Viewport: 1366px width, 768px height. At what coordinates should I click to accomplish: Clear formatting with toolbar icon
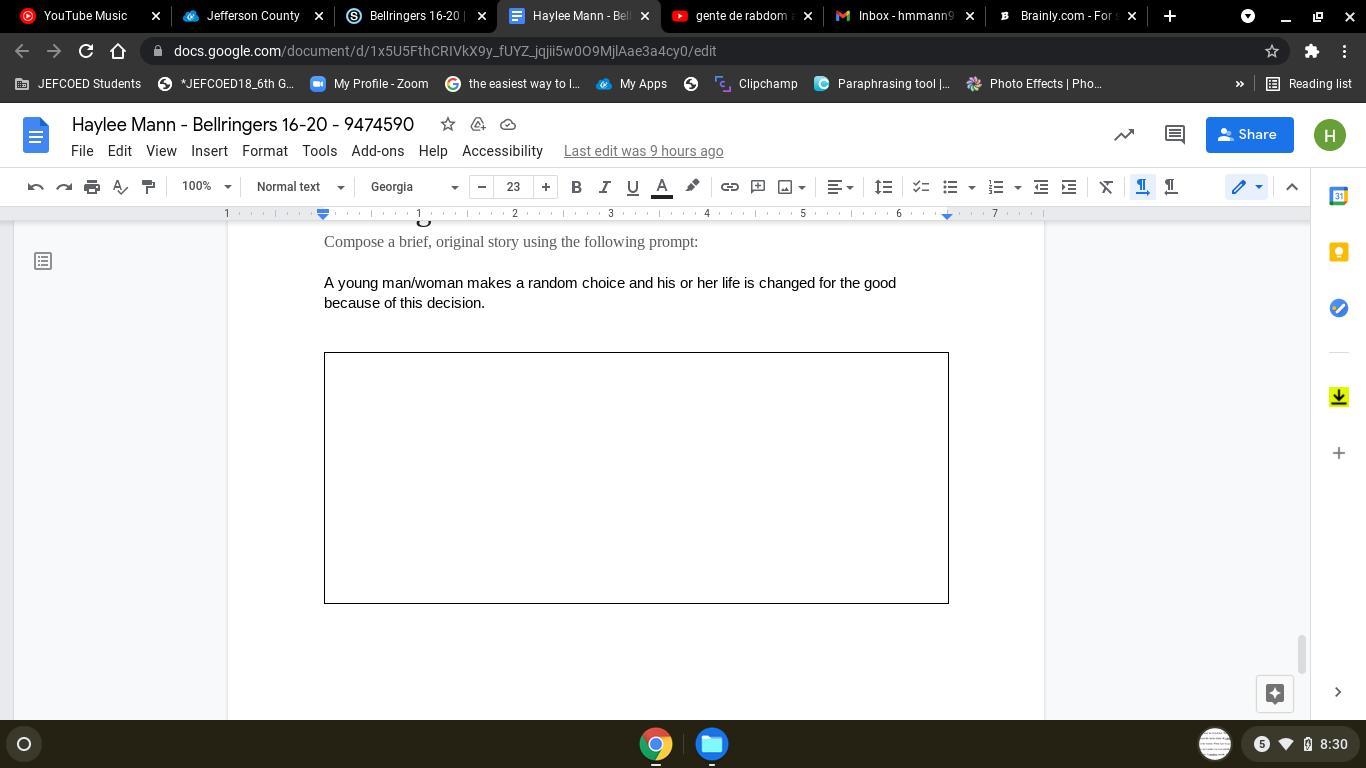(x=1106, y=187)
